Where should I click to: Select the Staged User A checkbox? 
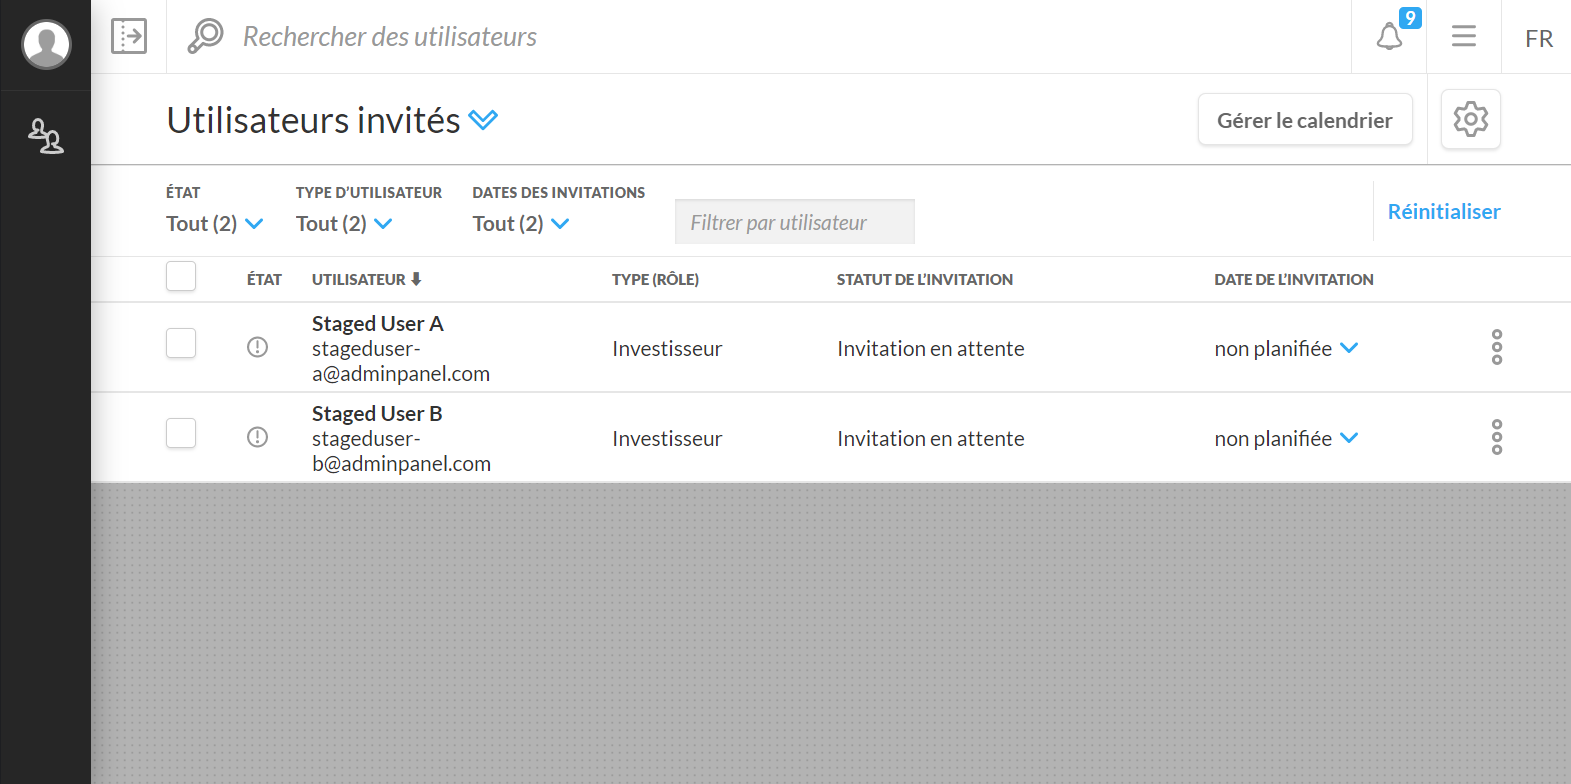coord(181,343)
